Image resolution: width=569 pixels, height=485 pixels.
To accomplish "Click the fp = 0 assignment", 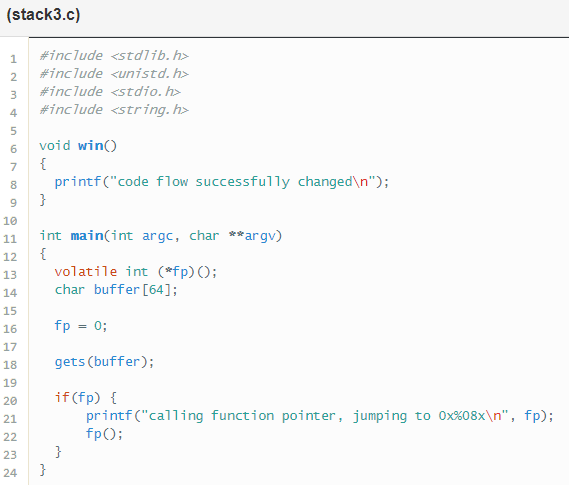I will [81, 326].
